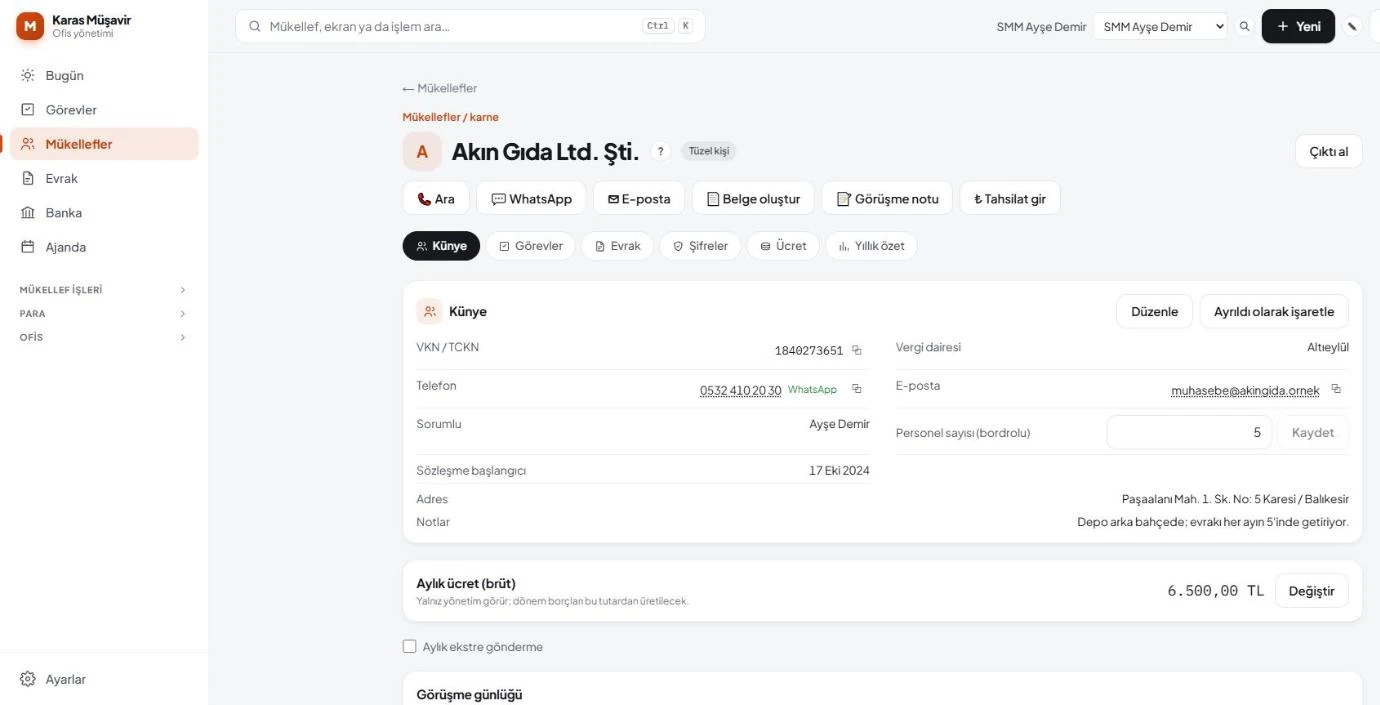This screenshot has width=1380, height=705.
Task: Copy the phone number 0532 410 20 30
Action: (x=857, y=389)
